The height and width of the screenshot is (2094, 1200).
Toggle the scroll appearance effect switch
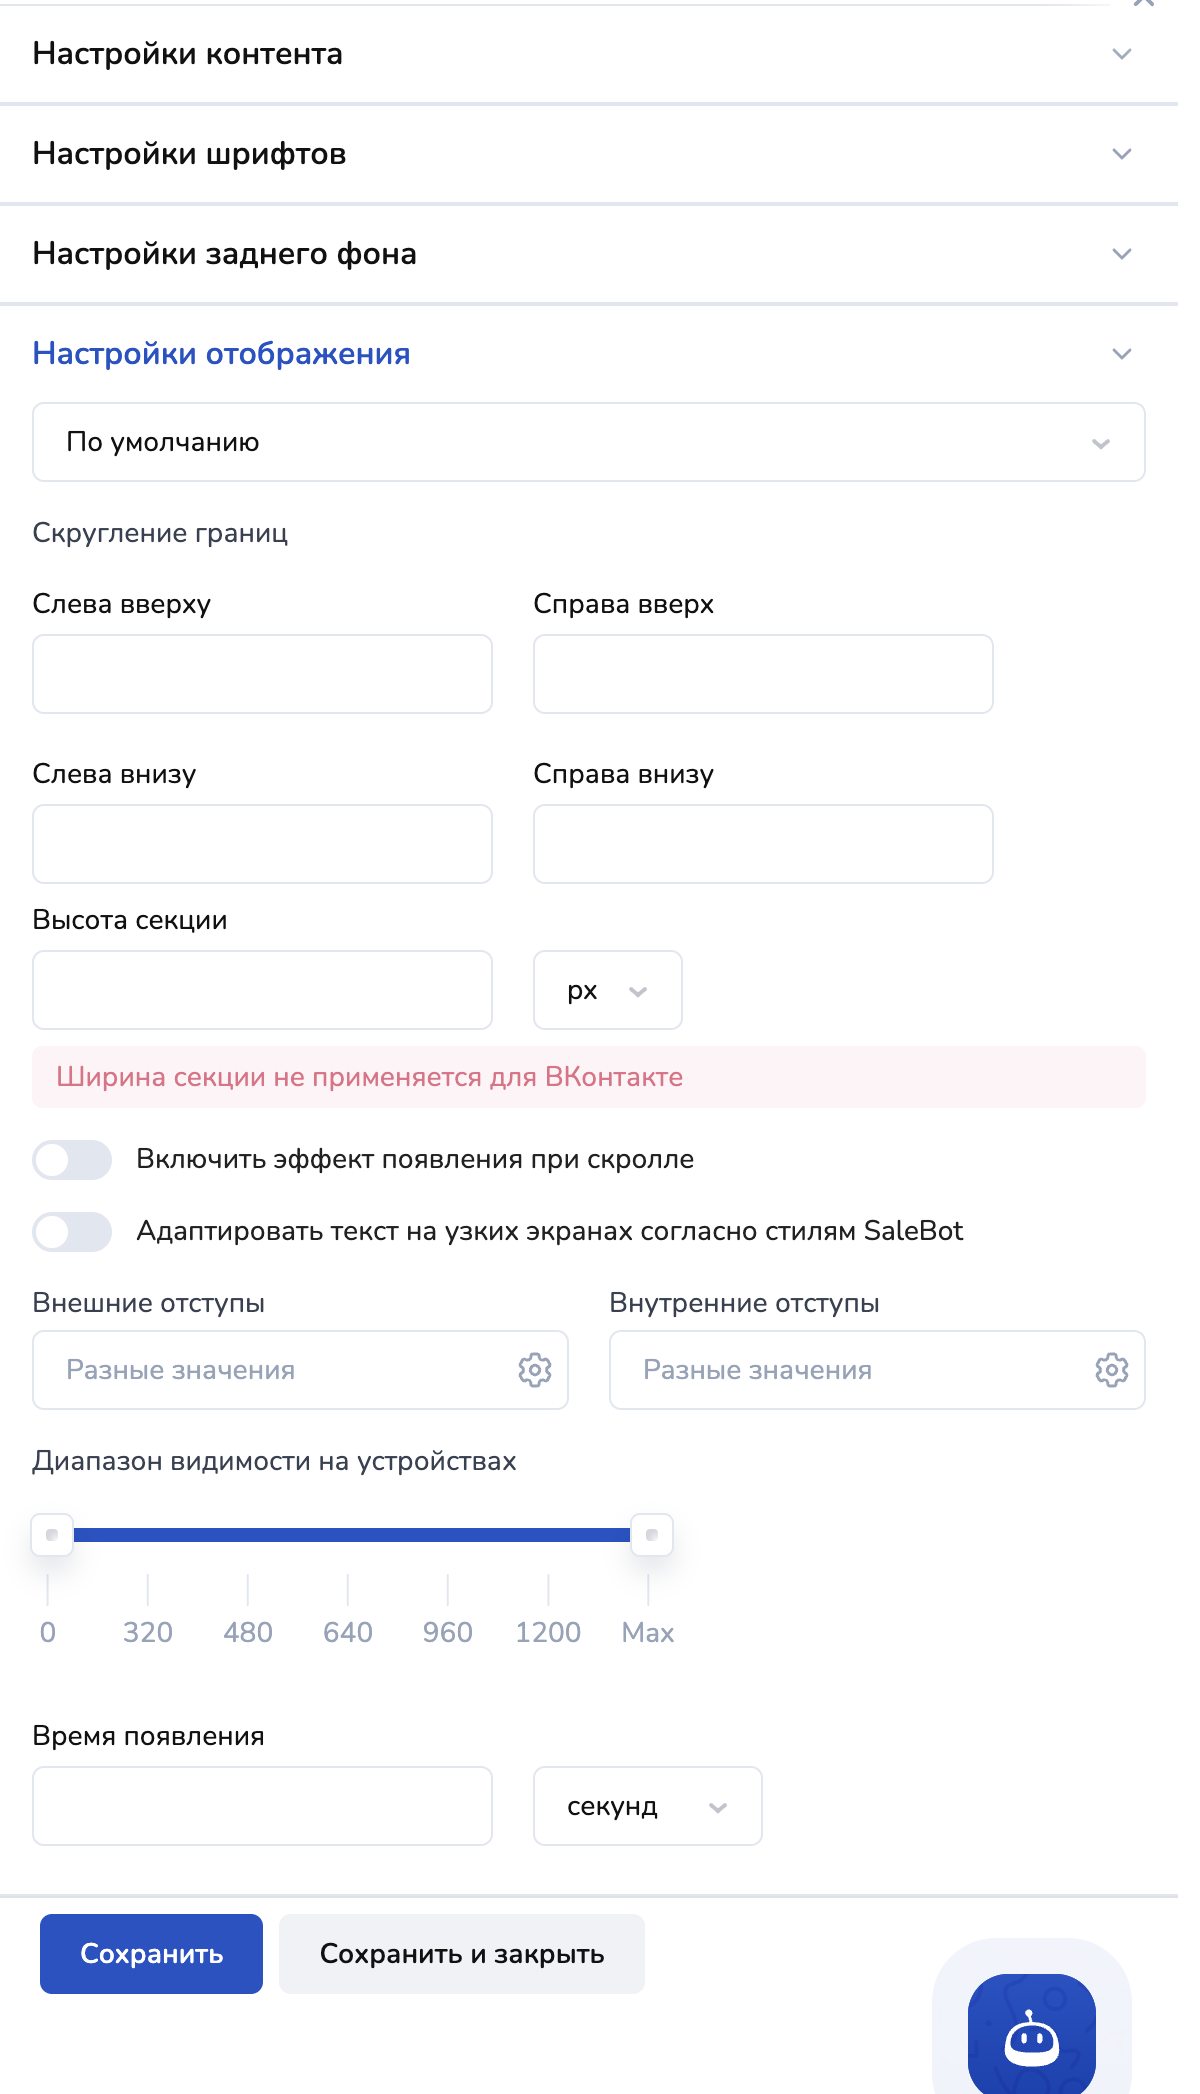pos(72,1160)
